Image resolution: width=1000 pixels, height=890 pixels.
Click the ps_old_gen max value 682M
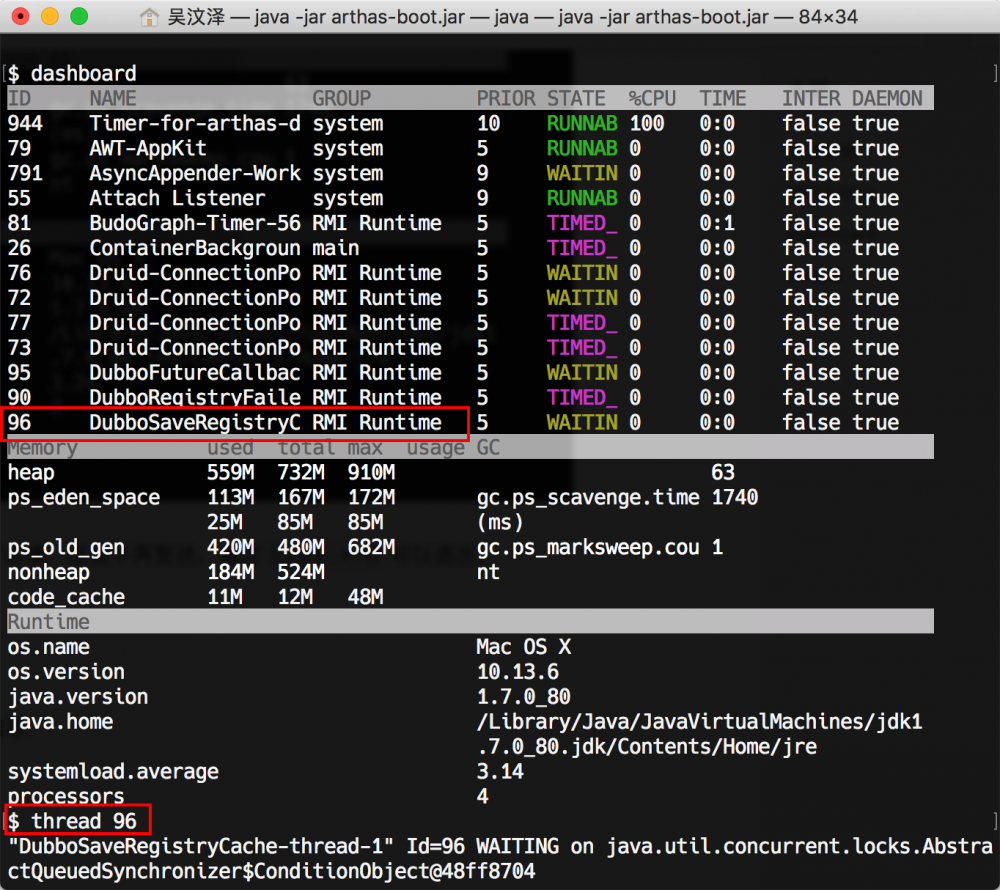click(x=371, y=547)
